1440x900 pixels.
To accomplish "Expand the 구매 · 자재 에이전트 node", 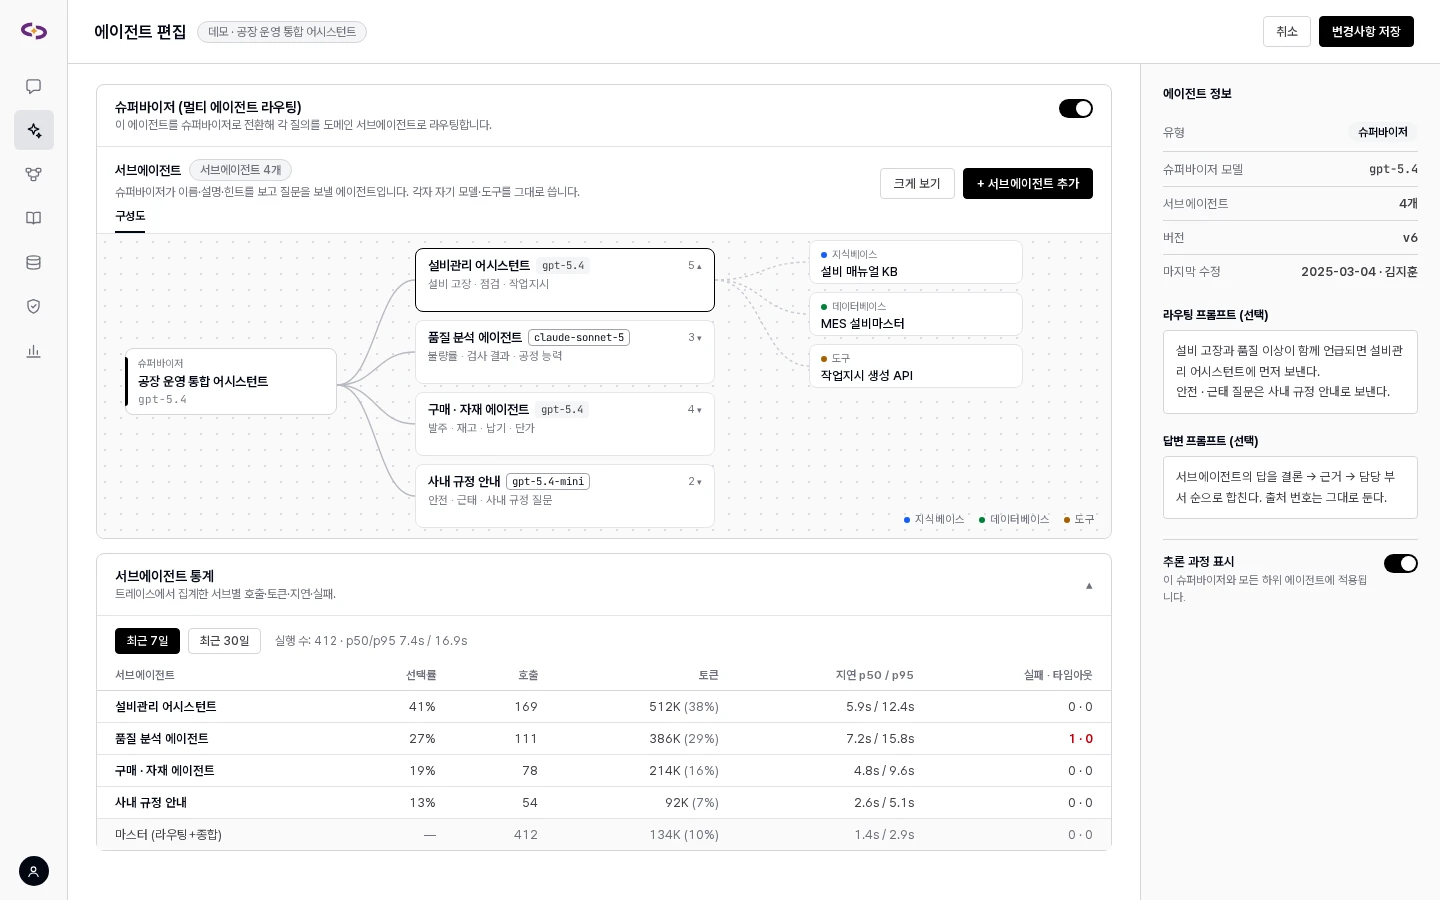I will (x=695, y=410).
